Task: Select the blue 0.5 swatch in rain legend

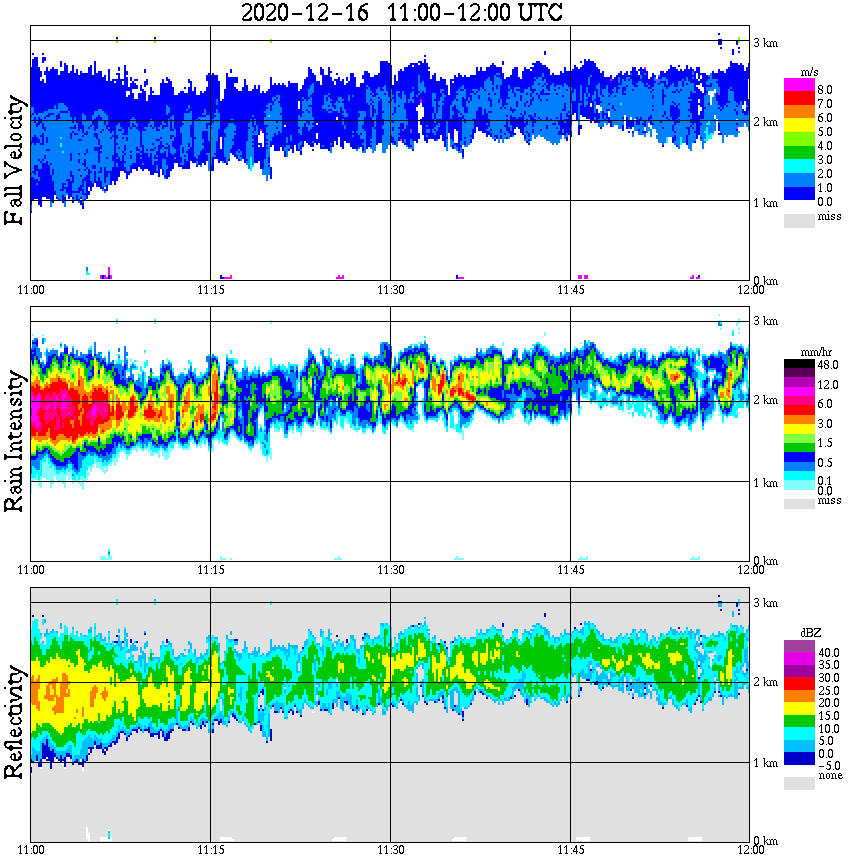Action: click(x=800, y=457)
